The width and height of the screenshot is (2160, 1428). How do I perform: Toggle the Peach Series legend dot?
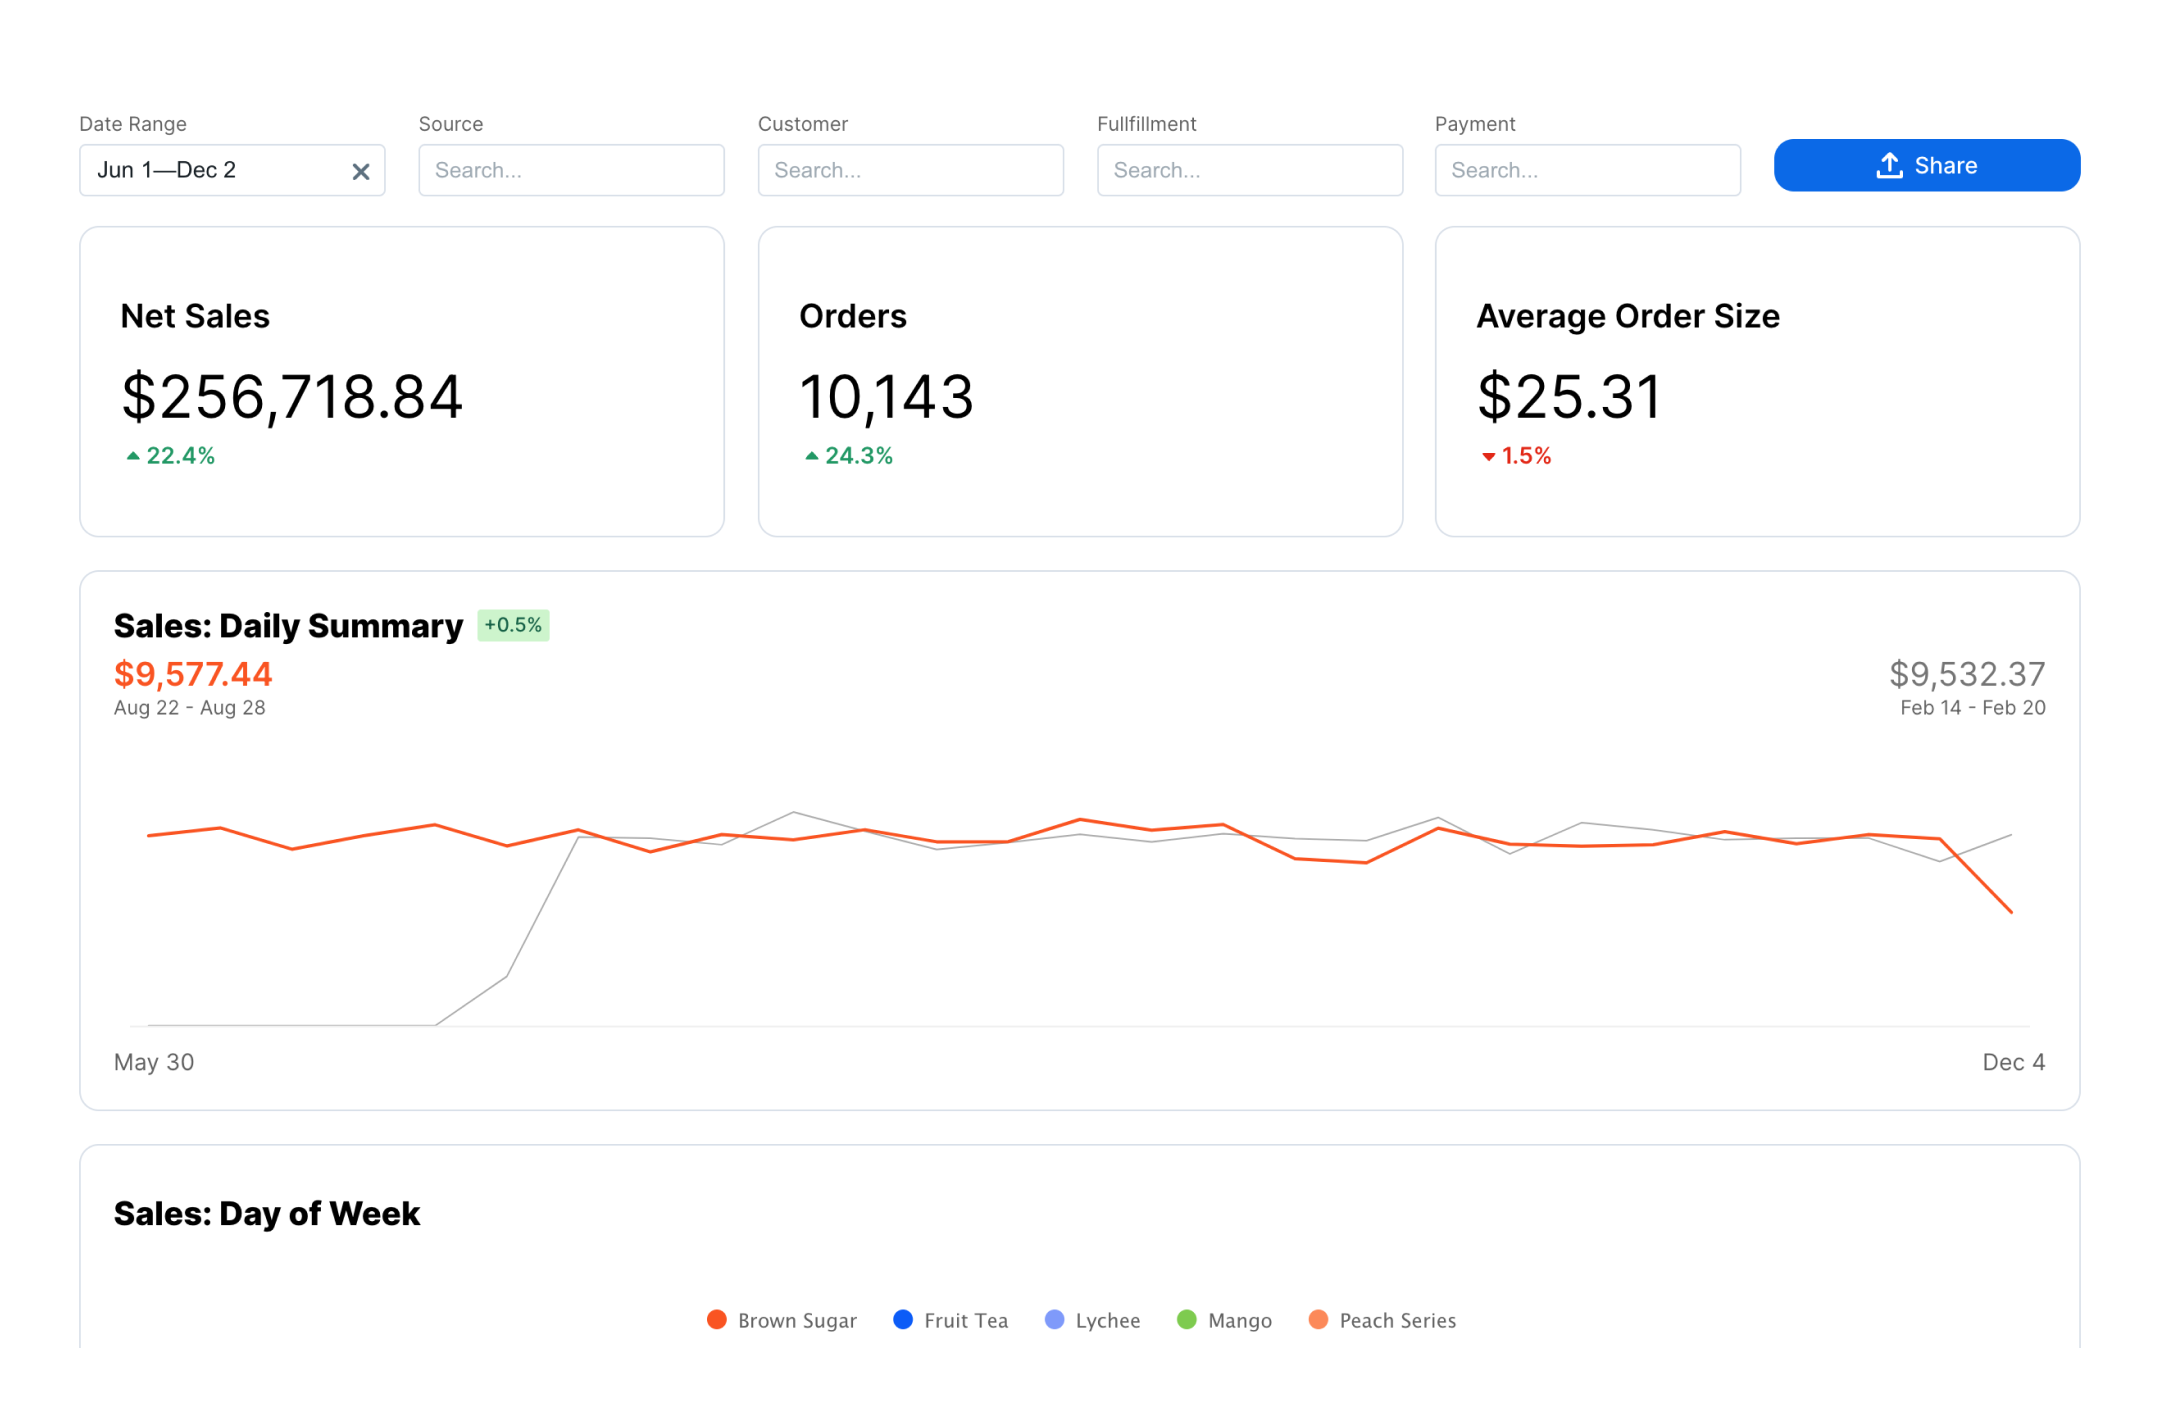click(x=1318, y=1319)
